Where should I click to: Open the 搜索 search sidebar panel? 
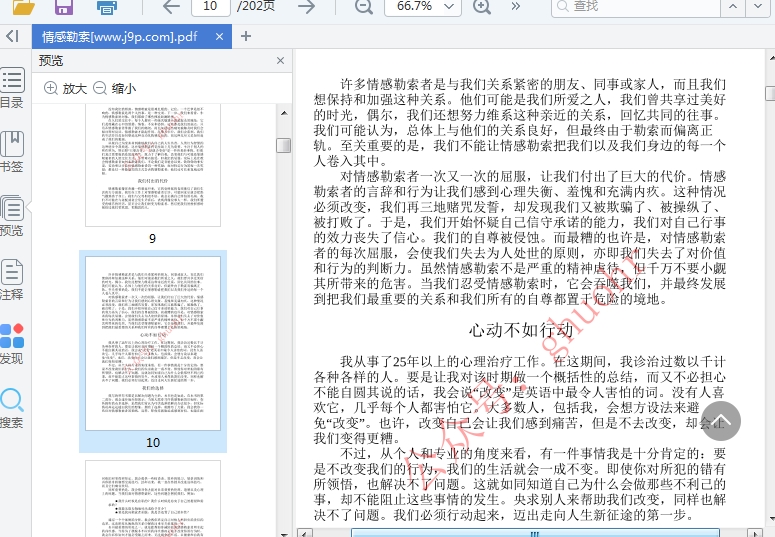pyautogui.click(x=12, y=408)
